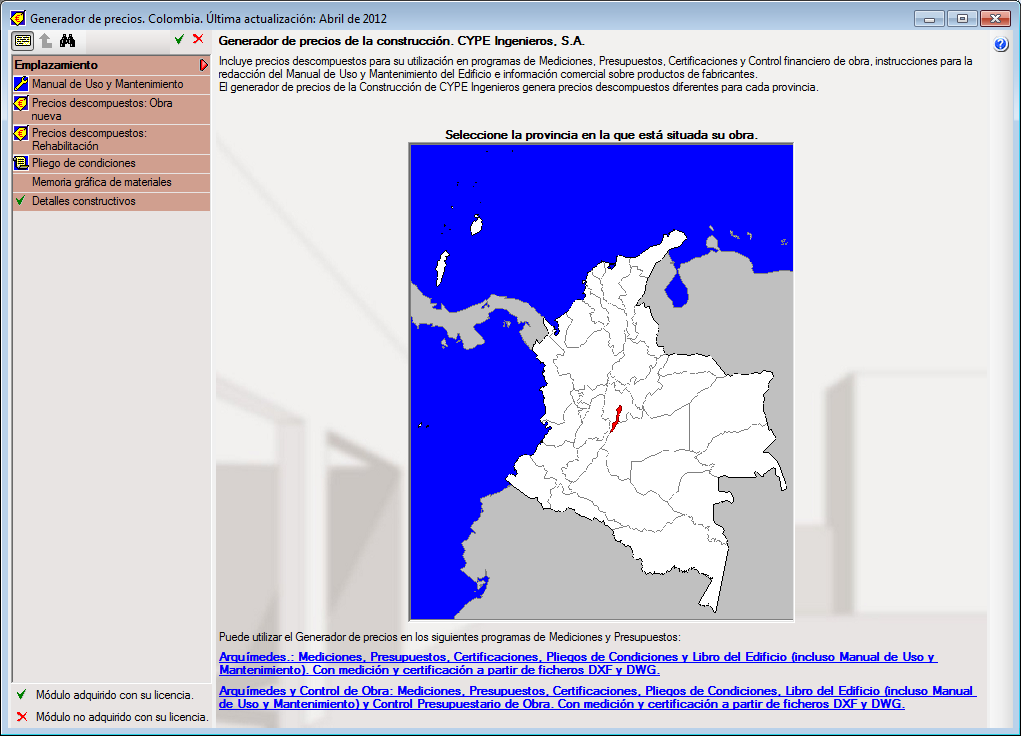Click the application icon in the title bar

[x=18, y=18]
